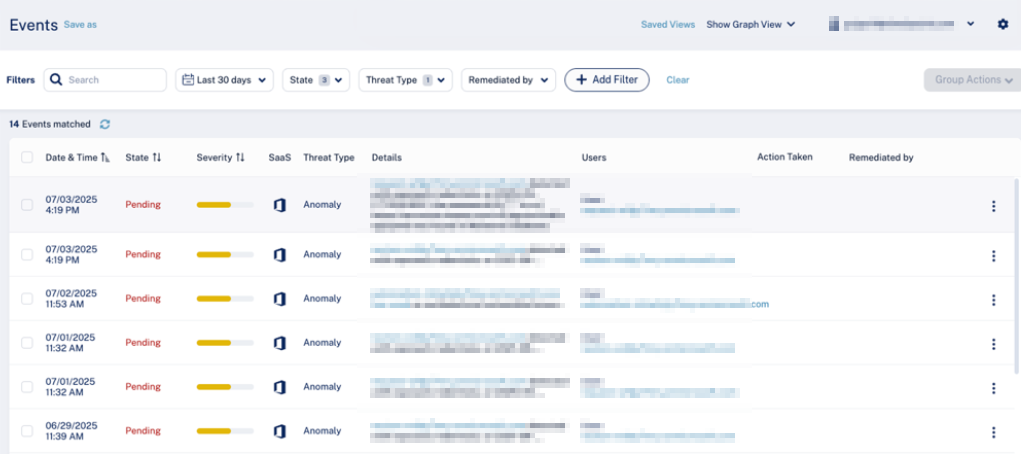Click the refresh icon beside Events matched

(105, 124)
